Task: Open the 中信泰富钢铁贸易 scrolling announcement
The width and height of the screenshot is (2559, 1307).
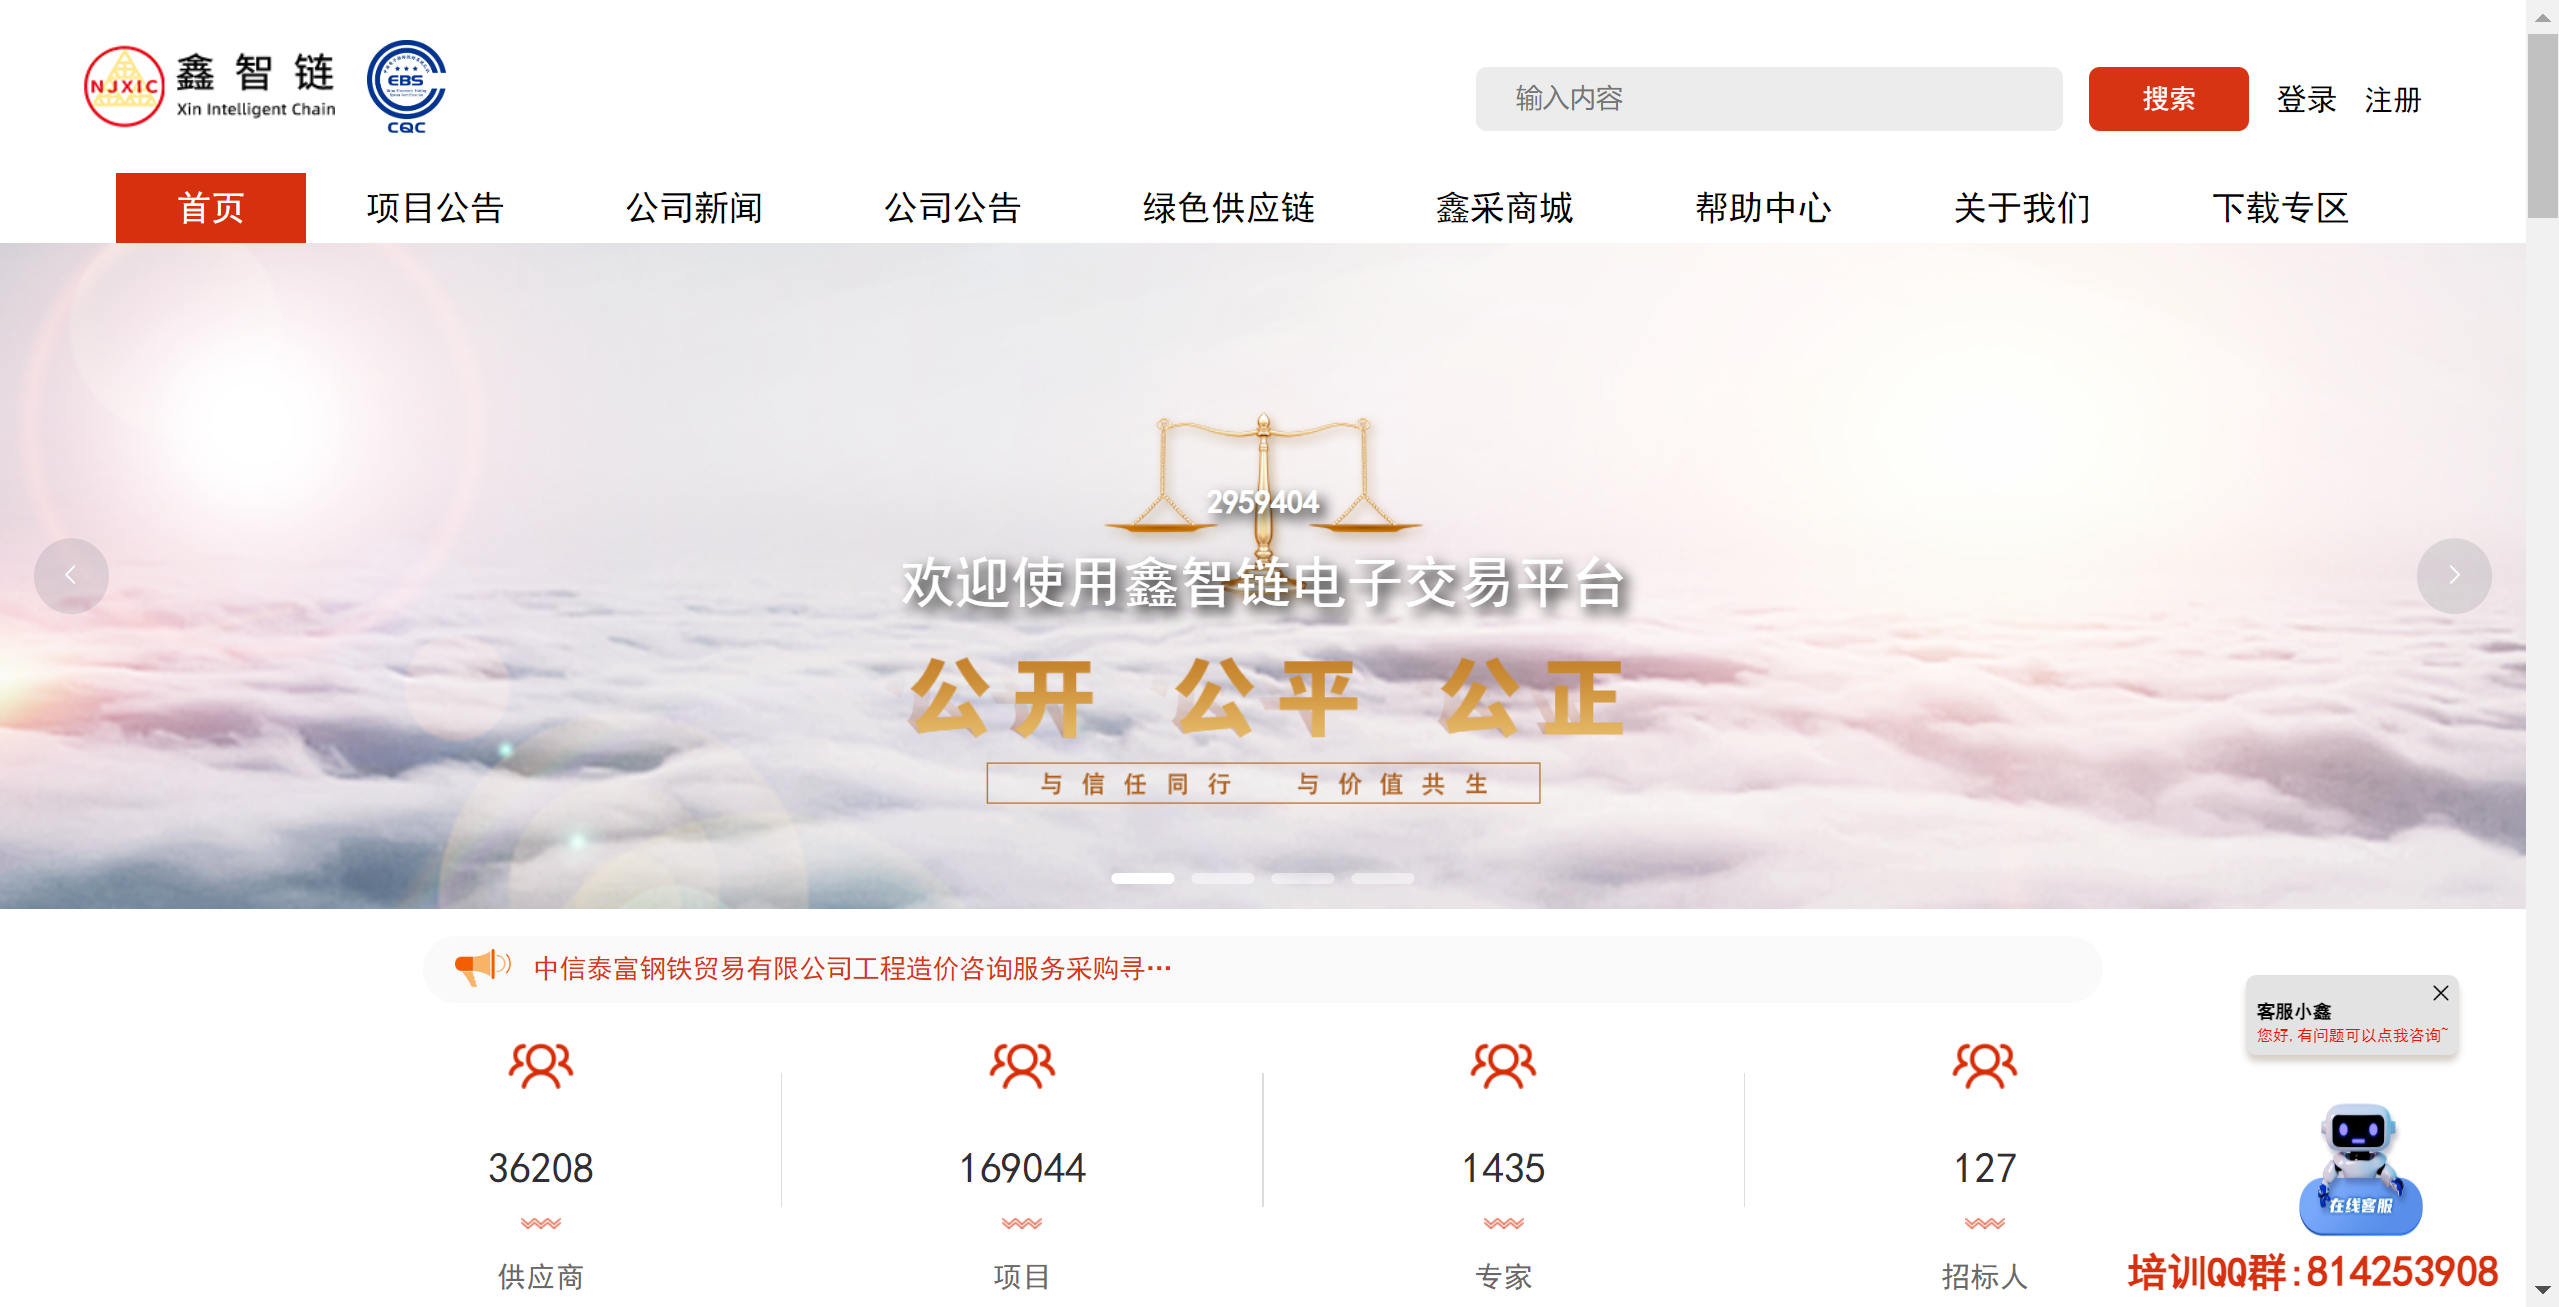Action: pyautogui.click(x=853, y=968)
